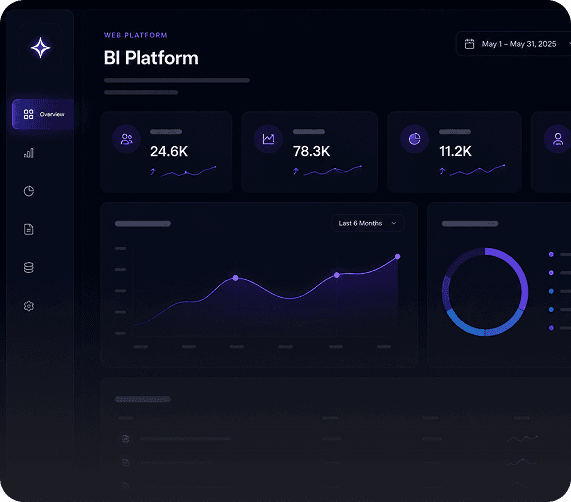Click the person icon on the fourth card
This screenshot has width=571, height=502.
(x=558, y=139)
